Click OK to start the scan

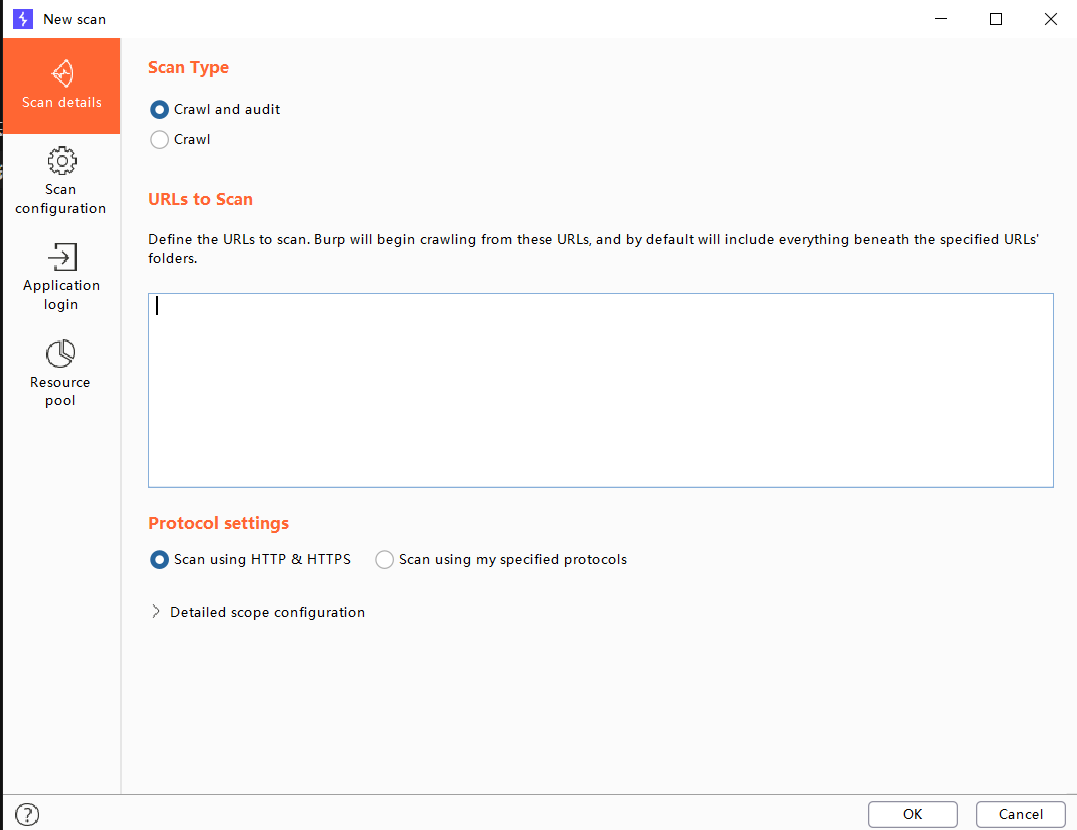click(x=912, y=814)
